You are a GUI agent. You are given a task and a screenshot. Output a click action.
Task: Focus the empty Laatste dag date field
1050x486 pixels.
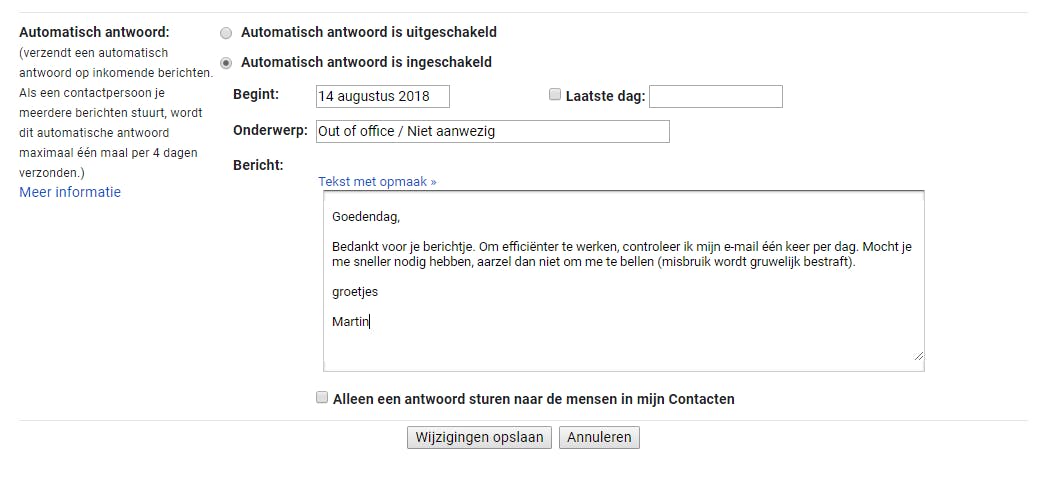click(x=715, y=96)
